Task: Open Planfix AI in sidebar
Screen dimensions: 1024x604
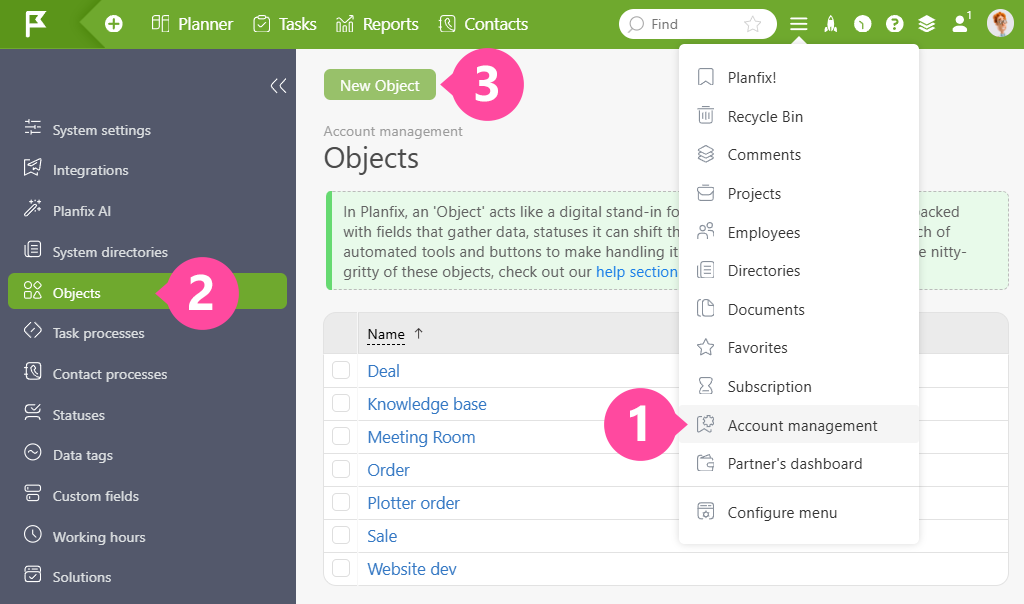Action: click(147, 211)
